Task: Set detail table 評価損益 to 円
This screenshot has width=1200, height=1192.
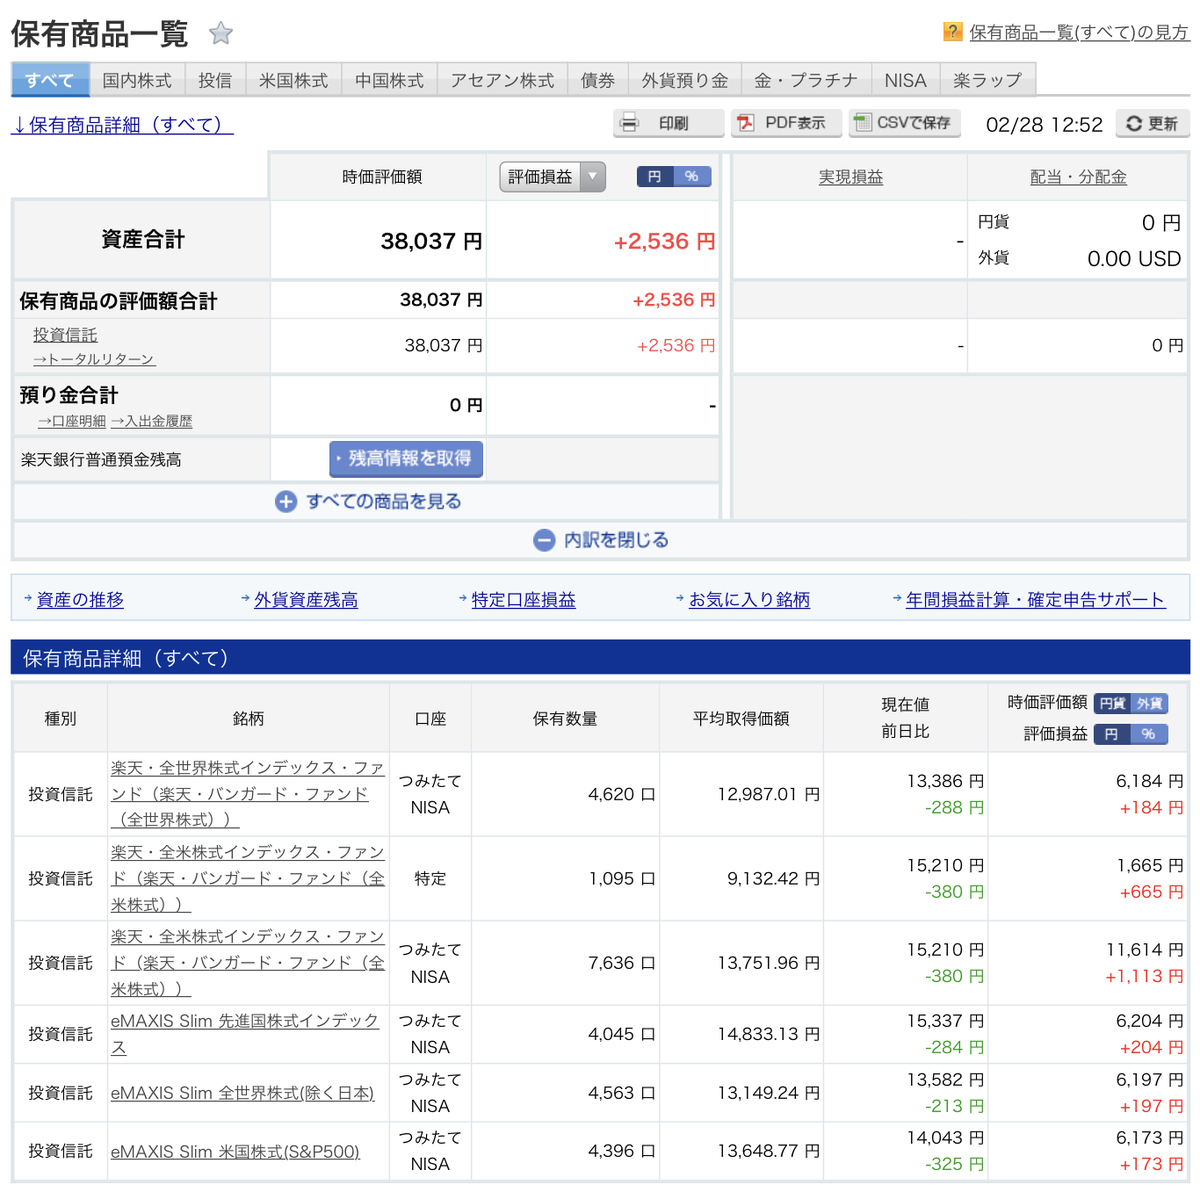Action: point(1112,734)
